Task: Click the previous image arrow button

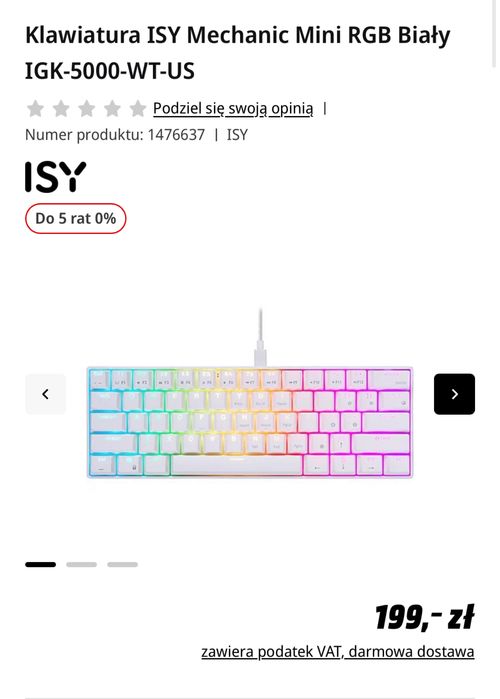Action: [45, 394]
